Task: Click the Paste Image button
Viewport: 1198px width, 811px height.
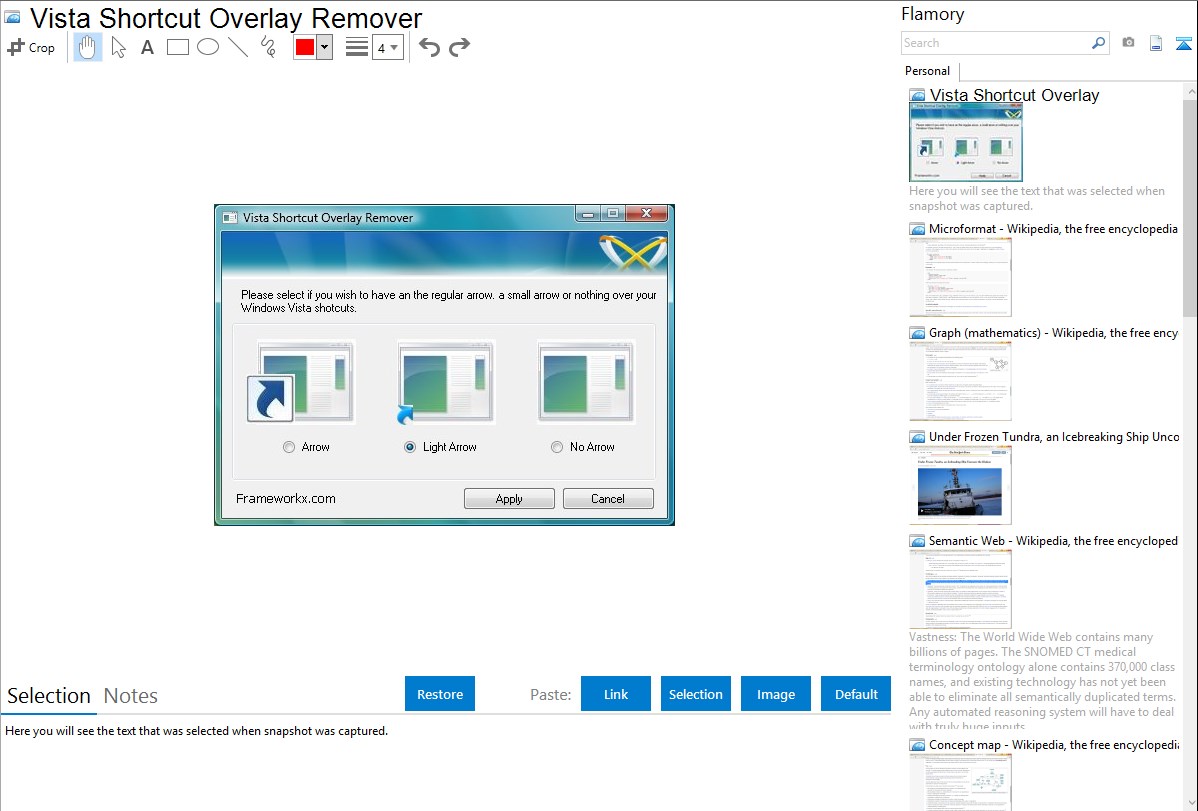Action: (x=776, y=694)
